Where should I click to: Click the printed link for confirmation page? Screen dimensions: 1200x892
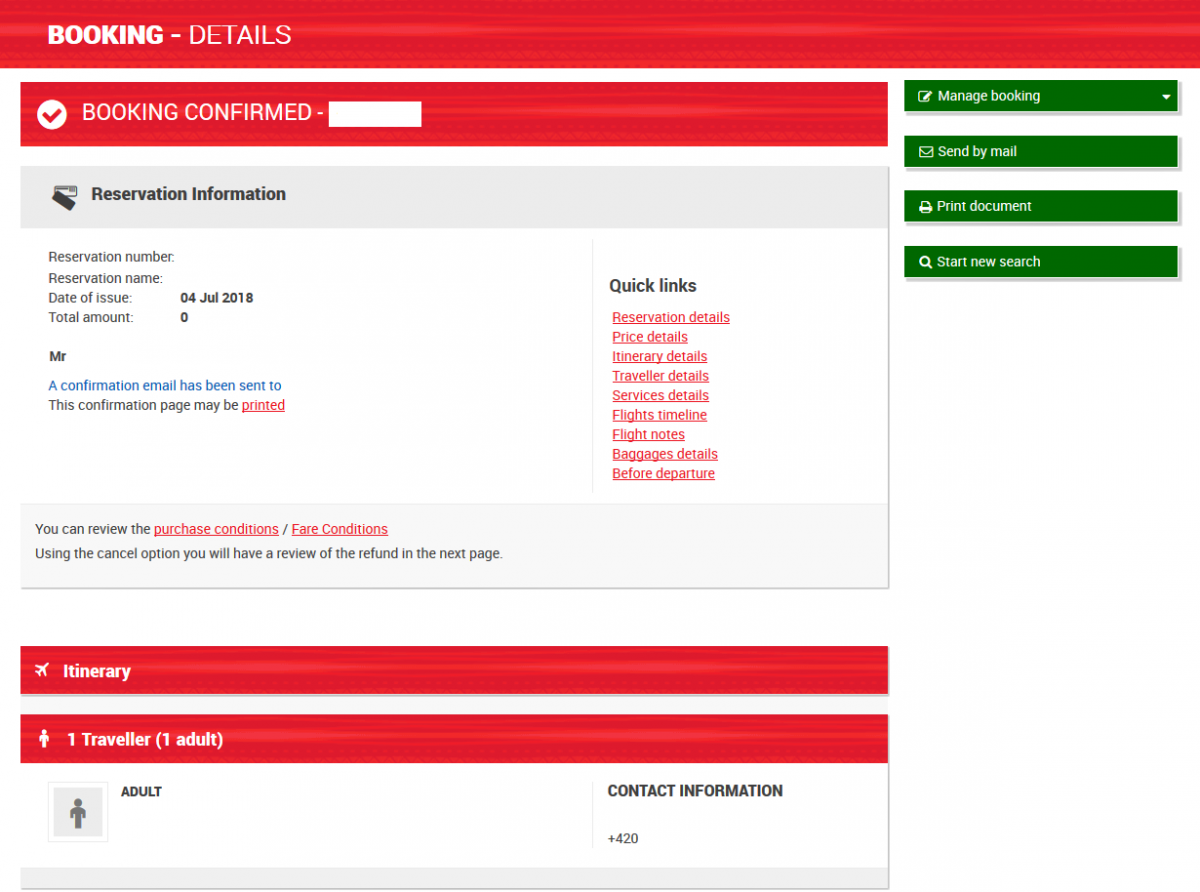263,405
